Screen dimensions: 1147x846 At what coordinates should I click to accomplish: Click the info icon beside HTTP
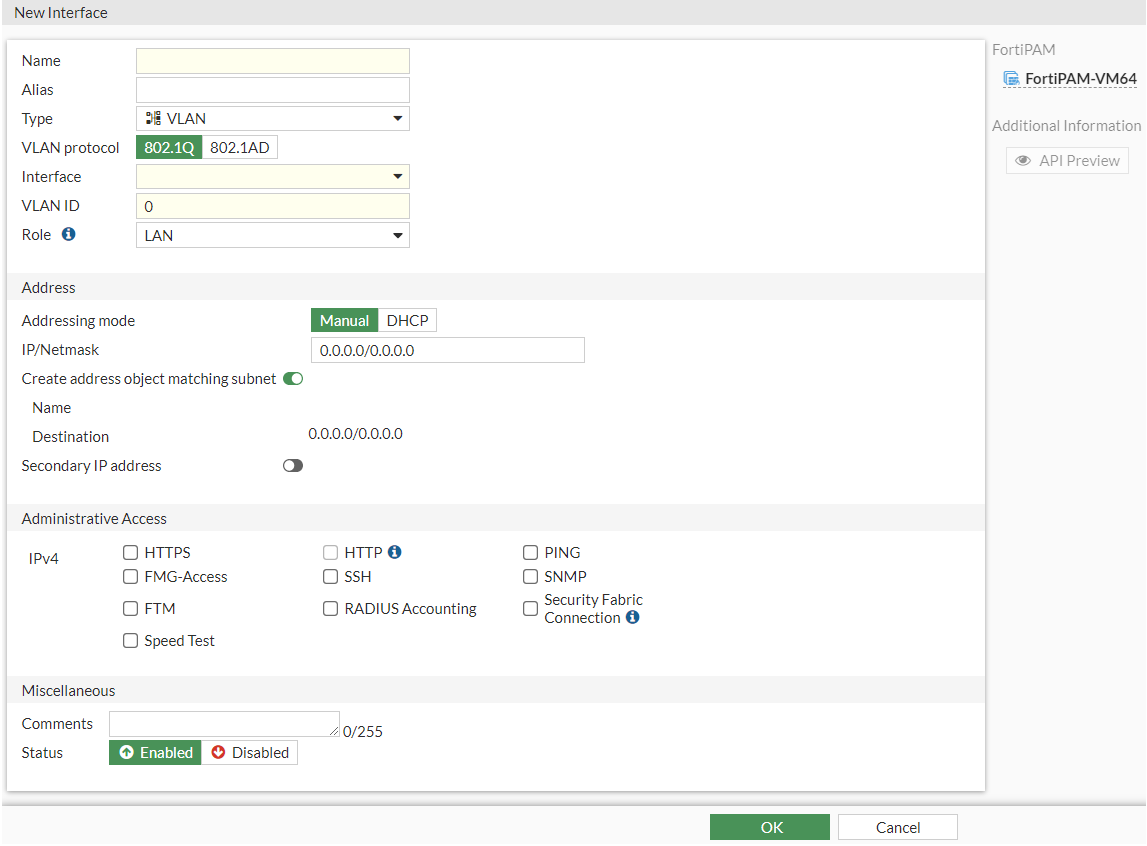click(393, 551)
